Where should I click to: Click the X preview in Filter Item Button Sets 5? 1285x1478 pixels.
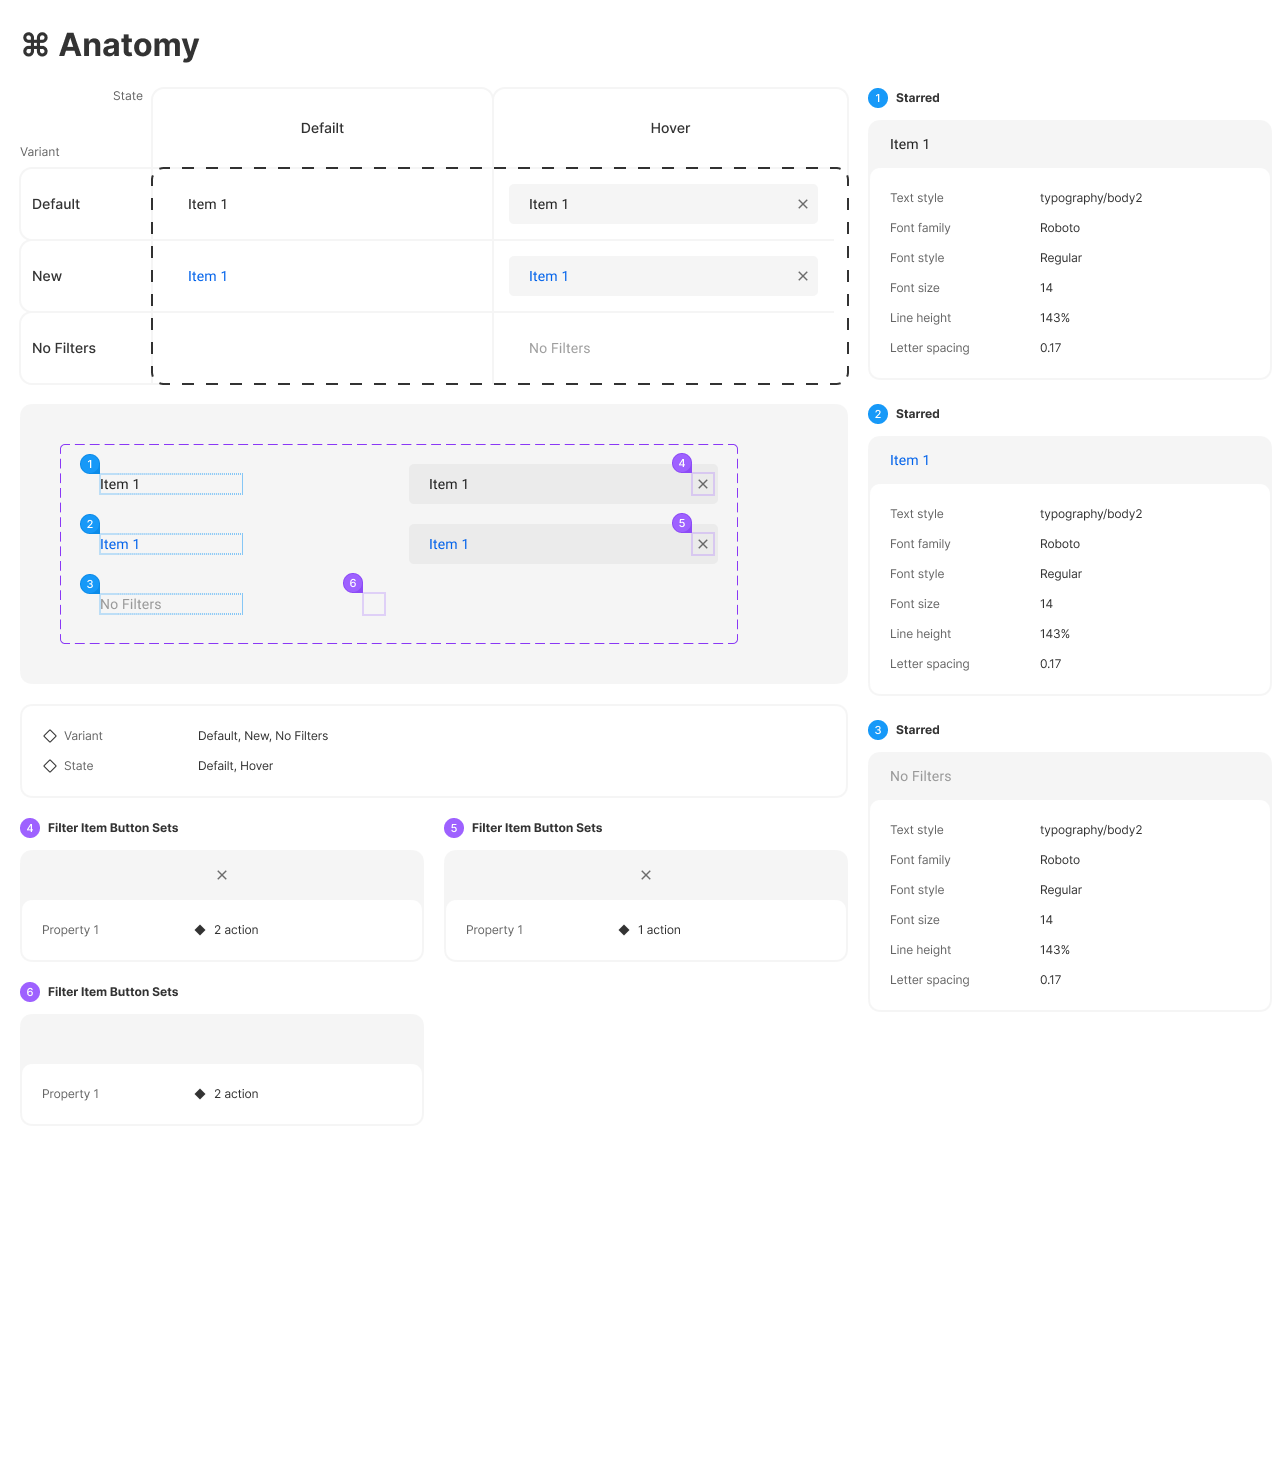(646, 875)
